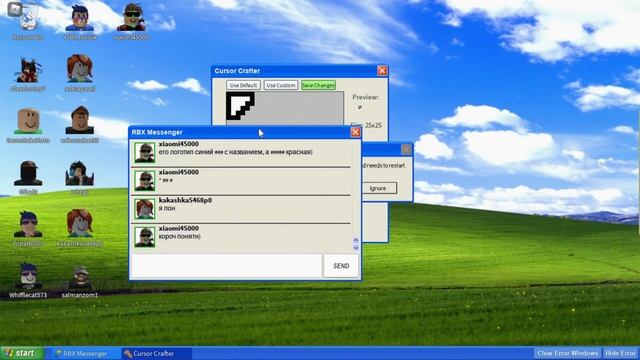Image resolution: width=640 pixels, height=360 pixels.
Task: Close the error dialog with the gray X
Action: click(406, 149)
